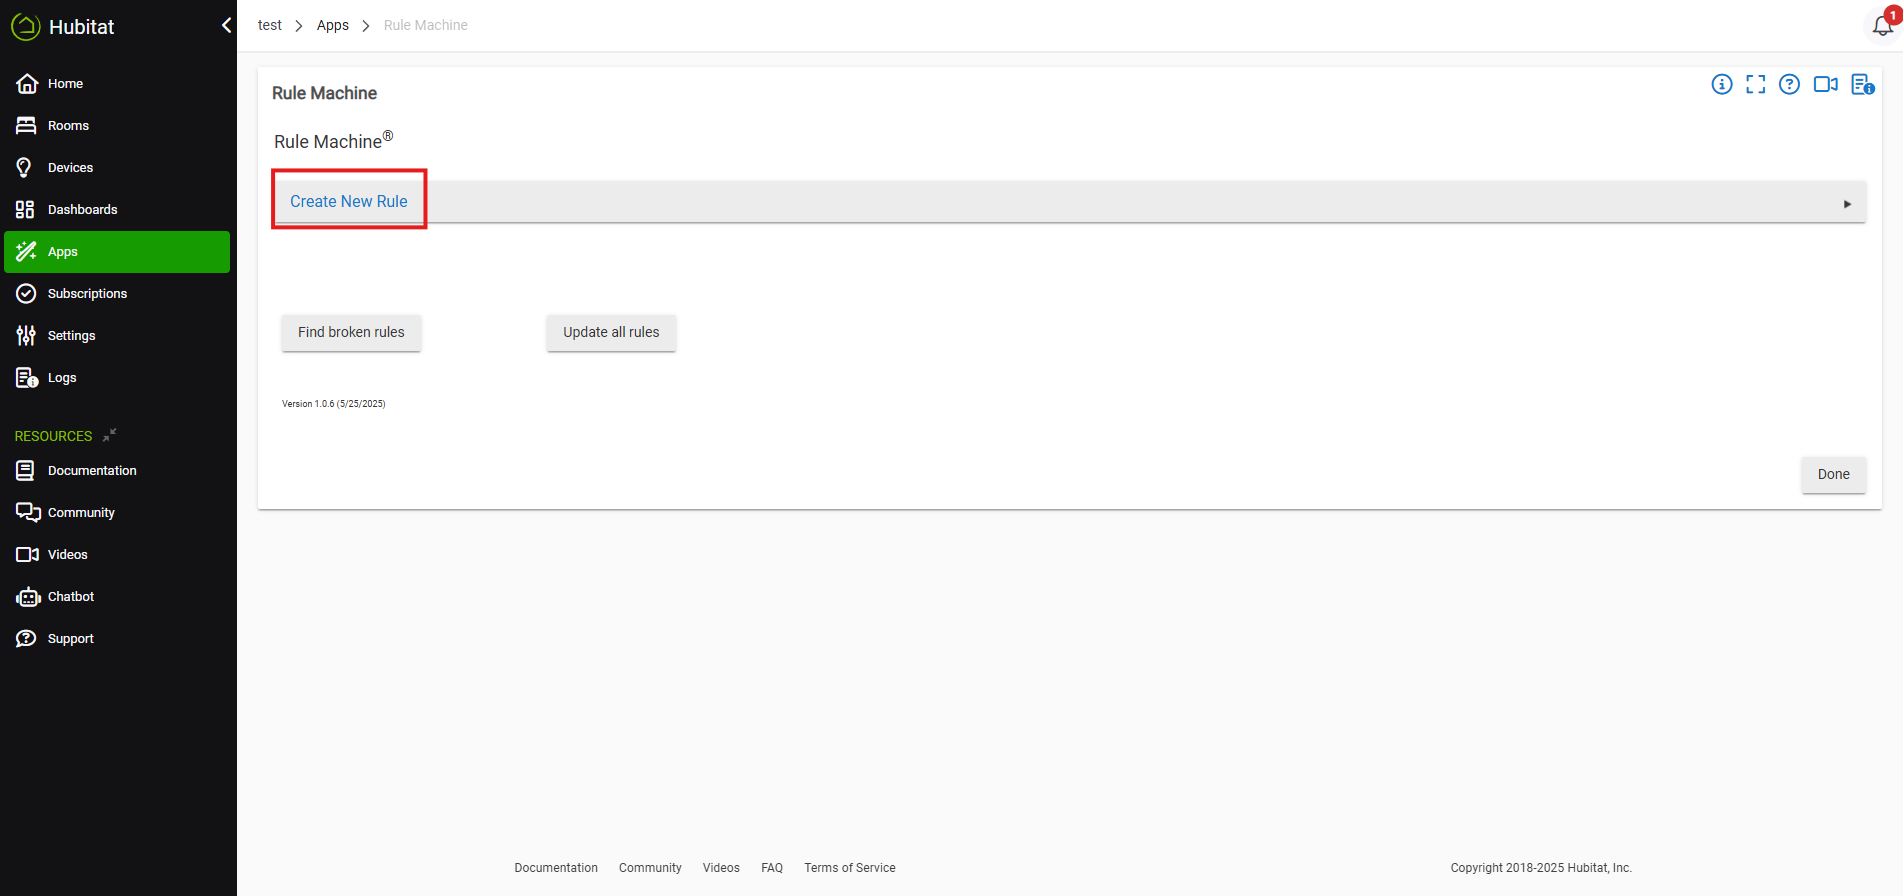Image resolution: width=1903 pixels, height=896 pixels.
Task: Open the help question mark icon
Action: point(1790,84)
